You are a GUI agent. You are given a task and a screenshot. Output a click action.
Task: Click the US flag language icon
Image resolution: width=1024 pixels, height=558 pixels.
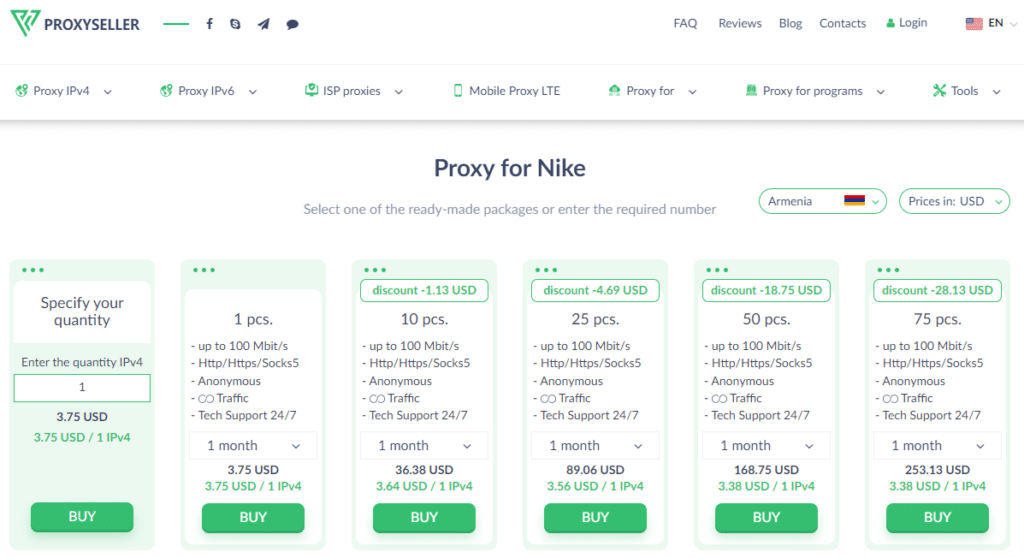pyautogui.click(x=974, y=24)
